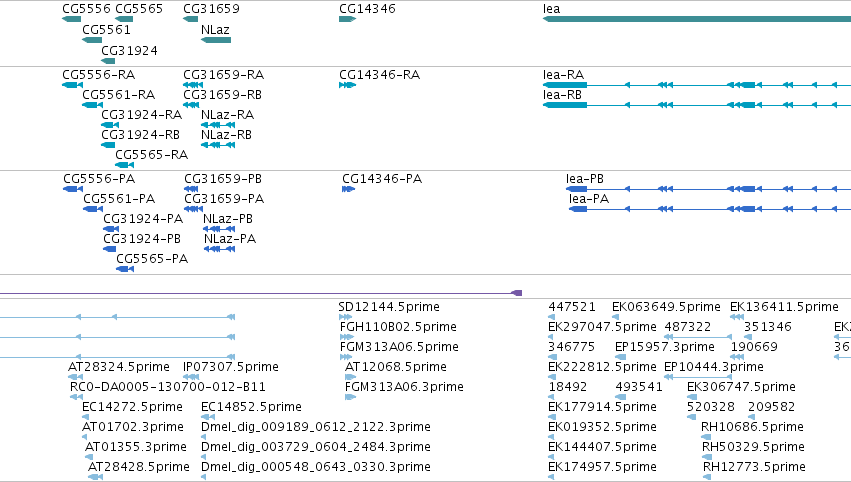Click the long teal lea gene bar

(697, 19)
